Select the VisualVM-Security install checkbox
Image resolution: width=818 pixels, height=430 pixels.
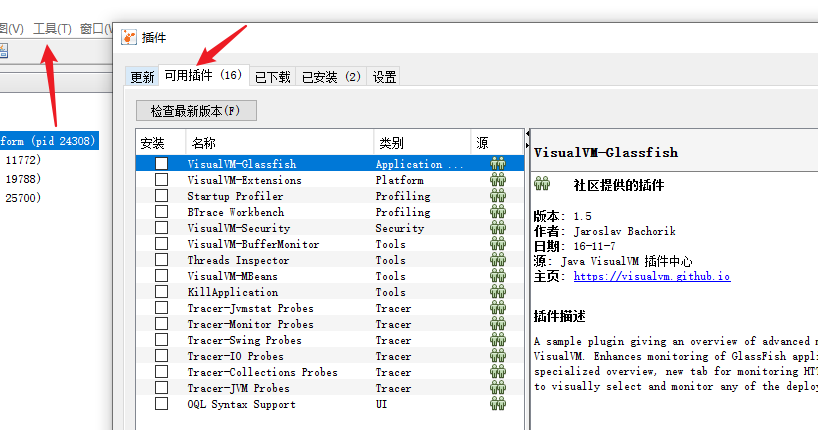point(161,228)
